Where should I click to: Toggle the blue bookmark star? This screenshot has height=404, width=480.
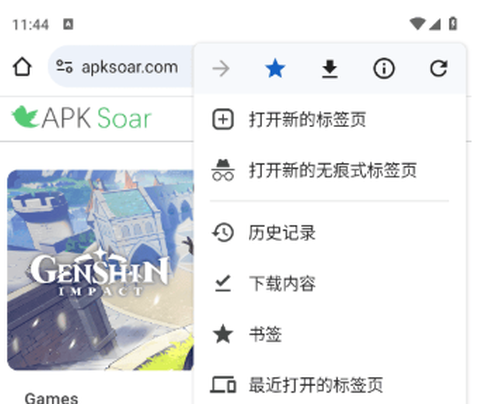coord(275,69)
